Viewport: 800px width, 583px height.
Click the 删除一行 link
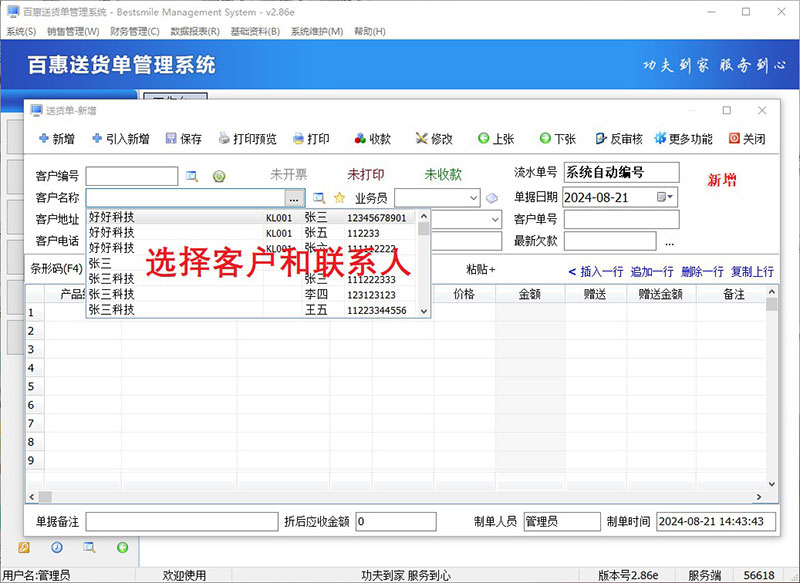click(702, 272)
